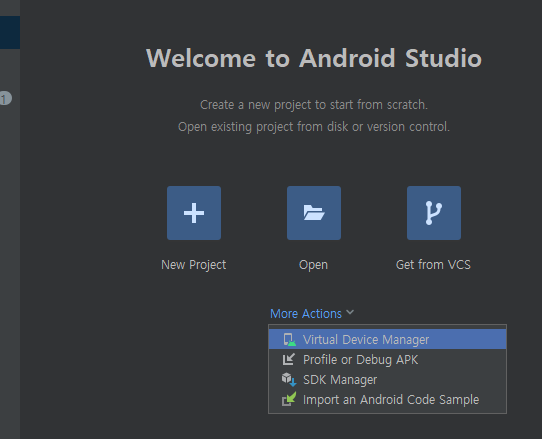Click 'Open existing project from disk or version control.' text
Image resolution: width=542 pixels, height=439 pixels.
click(x=314, y=127)
